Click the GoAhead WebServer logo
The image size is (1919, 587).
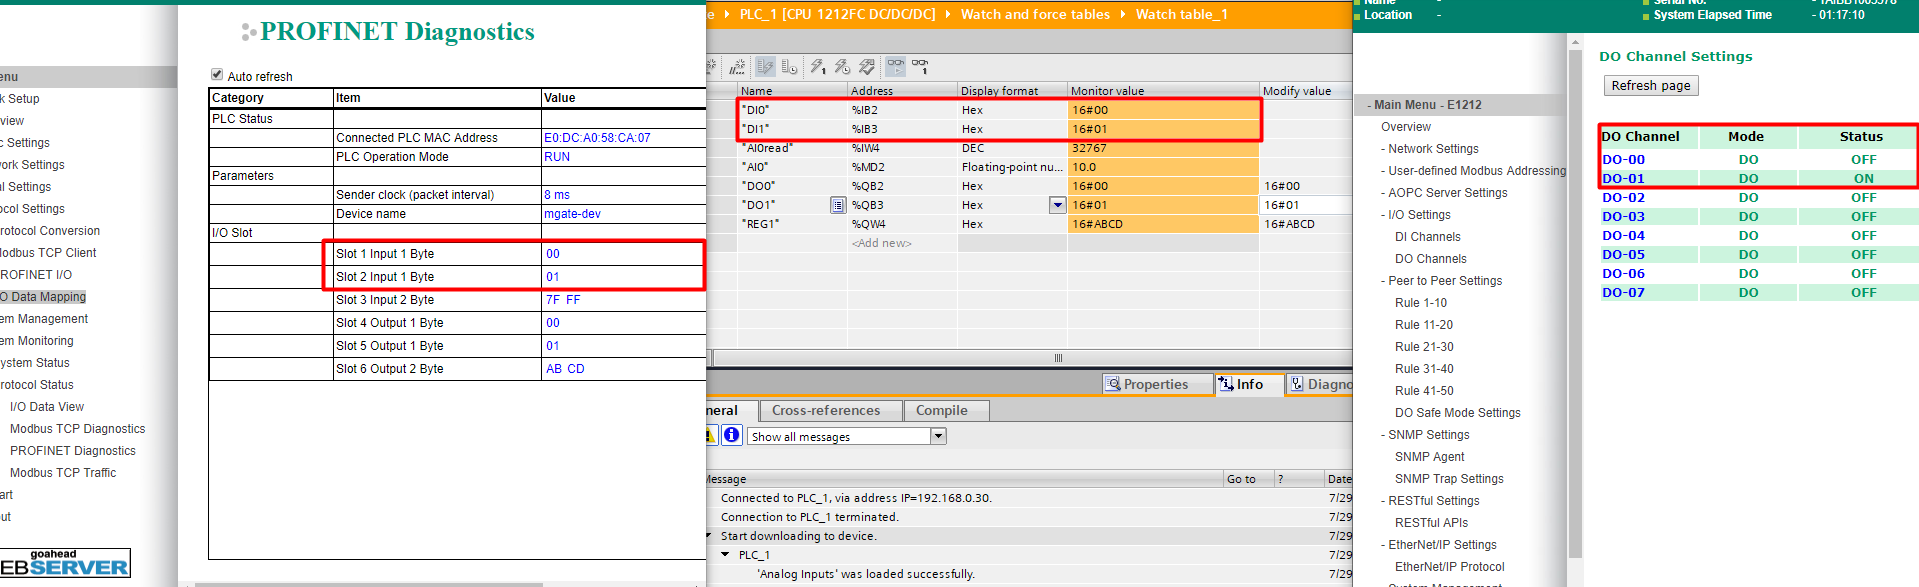coord(65,563)
